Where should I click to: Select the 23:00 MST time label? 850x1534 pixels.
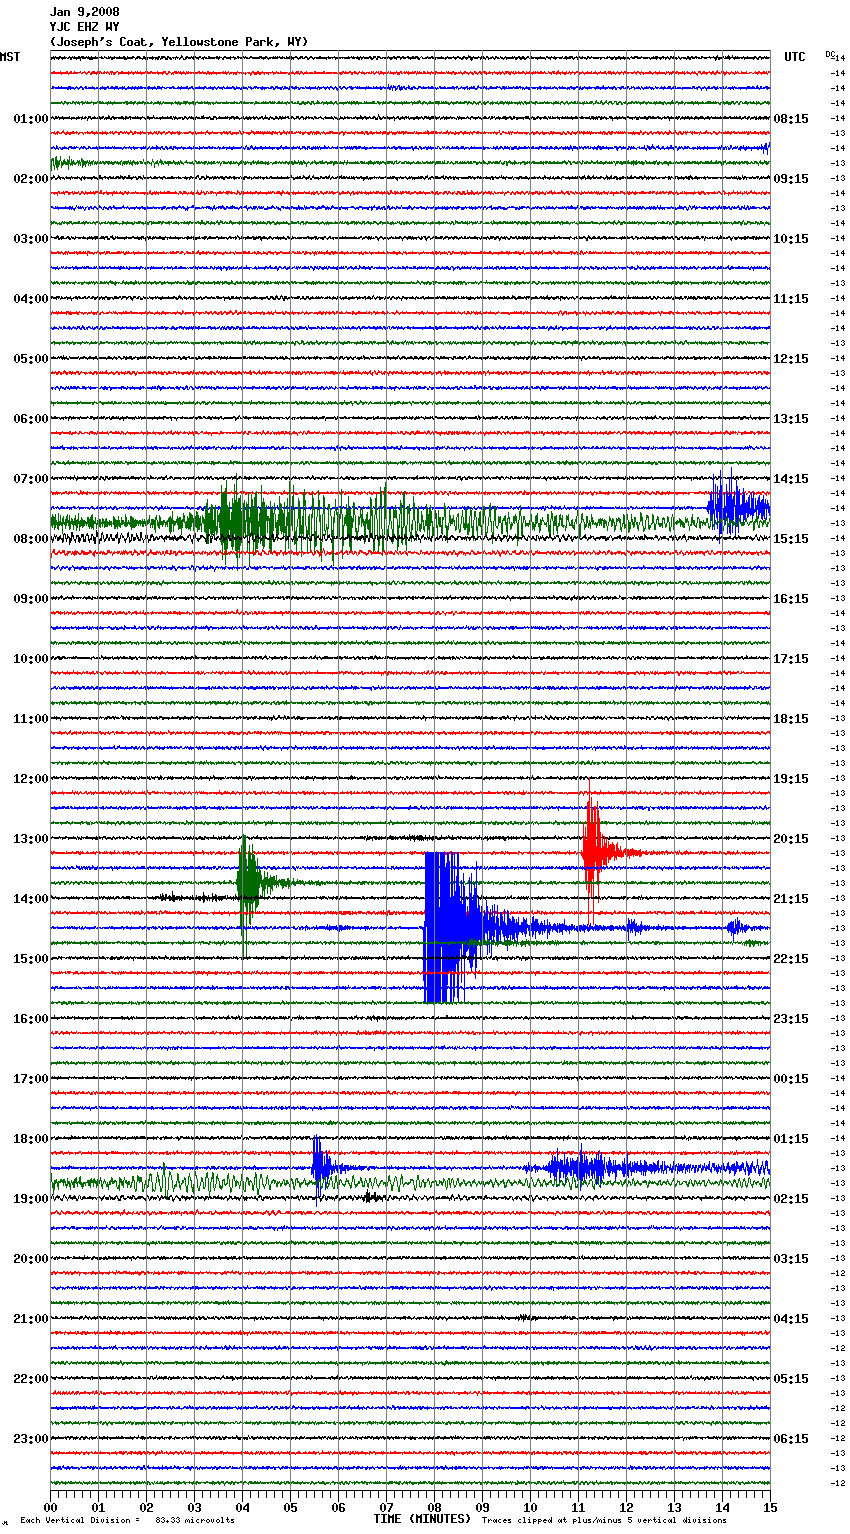pos(31,1439)
